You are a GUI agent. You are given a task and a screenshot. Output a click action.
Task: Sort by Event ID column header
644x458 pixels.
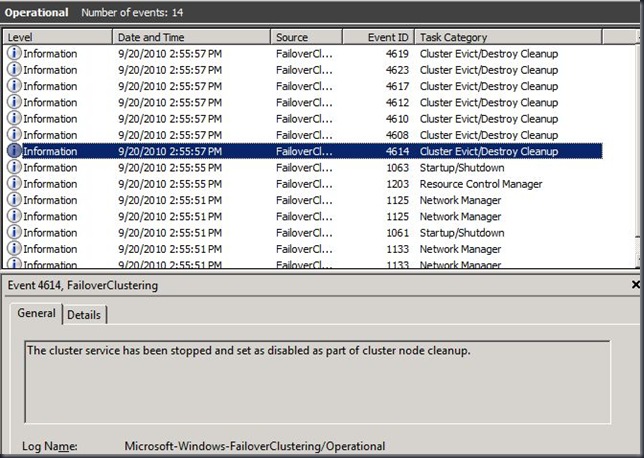pyautogui.click(x=378, y=37)
